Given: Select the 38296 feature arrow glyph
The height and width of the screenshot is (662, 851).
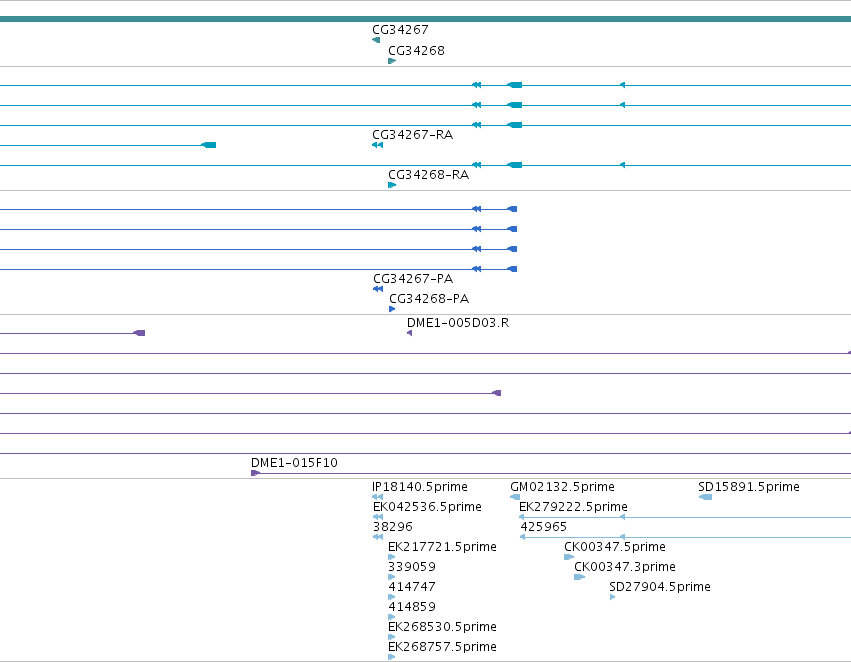Looking at the screenshot, I should [x=378, y=537].
